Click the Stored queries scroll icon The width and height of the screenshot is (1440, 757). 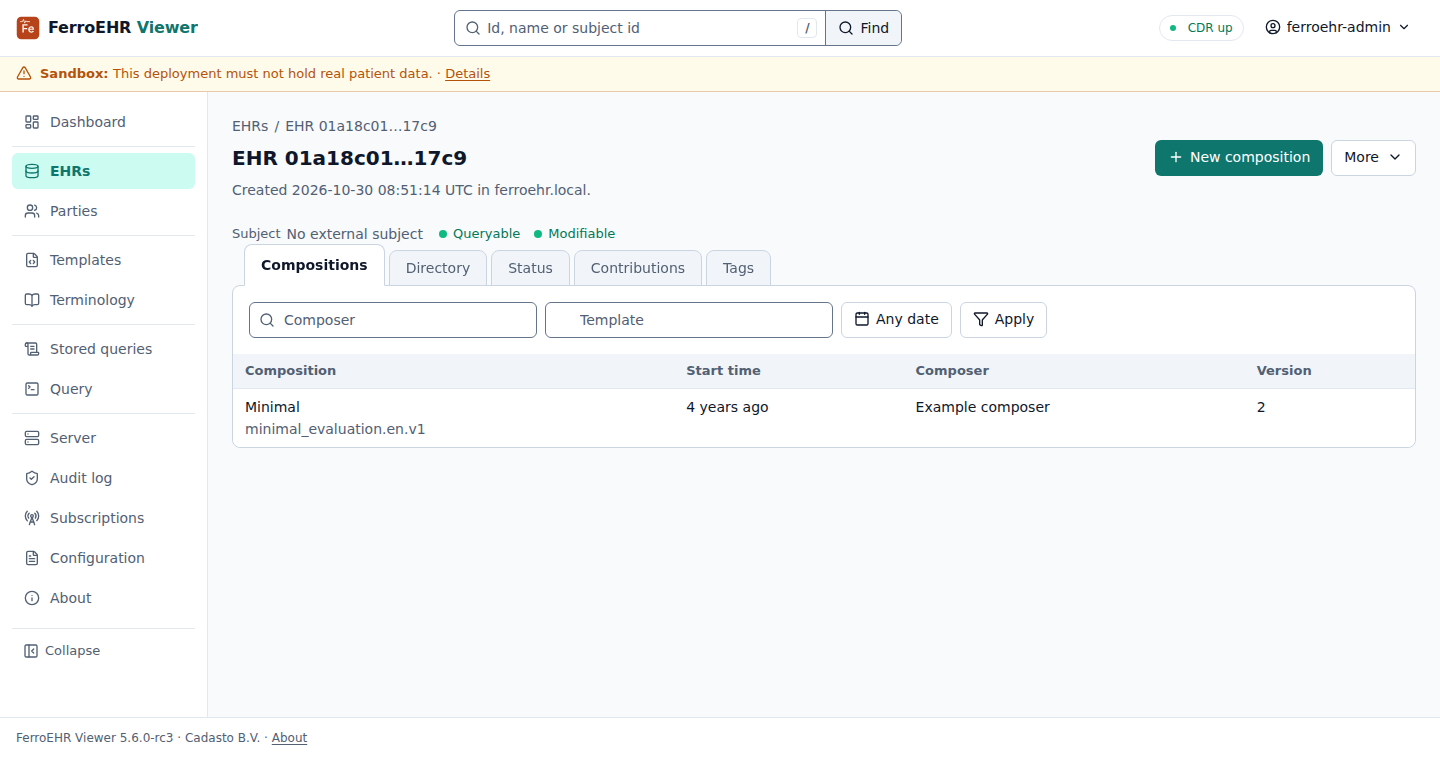click(32, 349)
